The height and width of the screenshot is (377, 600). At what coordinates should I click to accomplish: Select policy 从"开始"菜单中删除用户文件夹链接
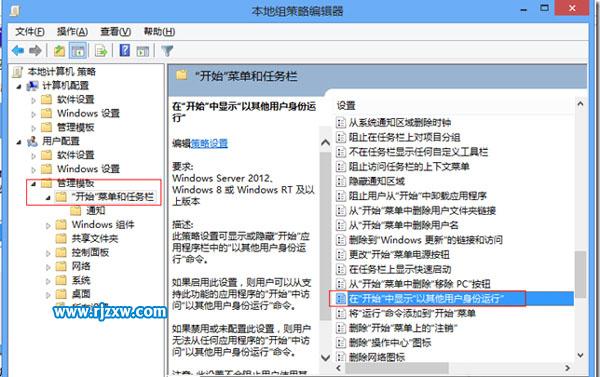point(422,211)
